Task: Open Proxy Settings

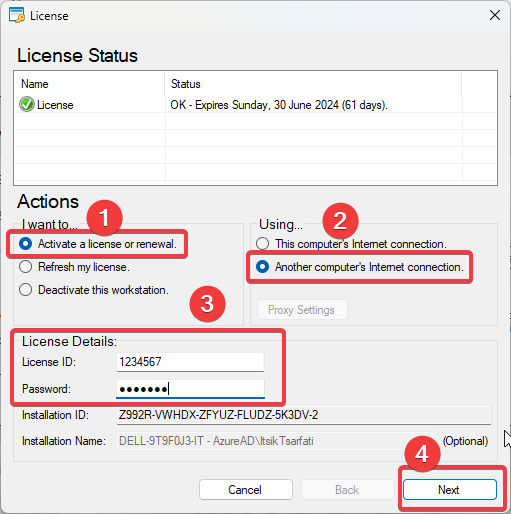Action: click(302, 310)
